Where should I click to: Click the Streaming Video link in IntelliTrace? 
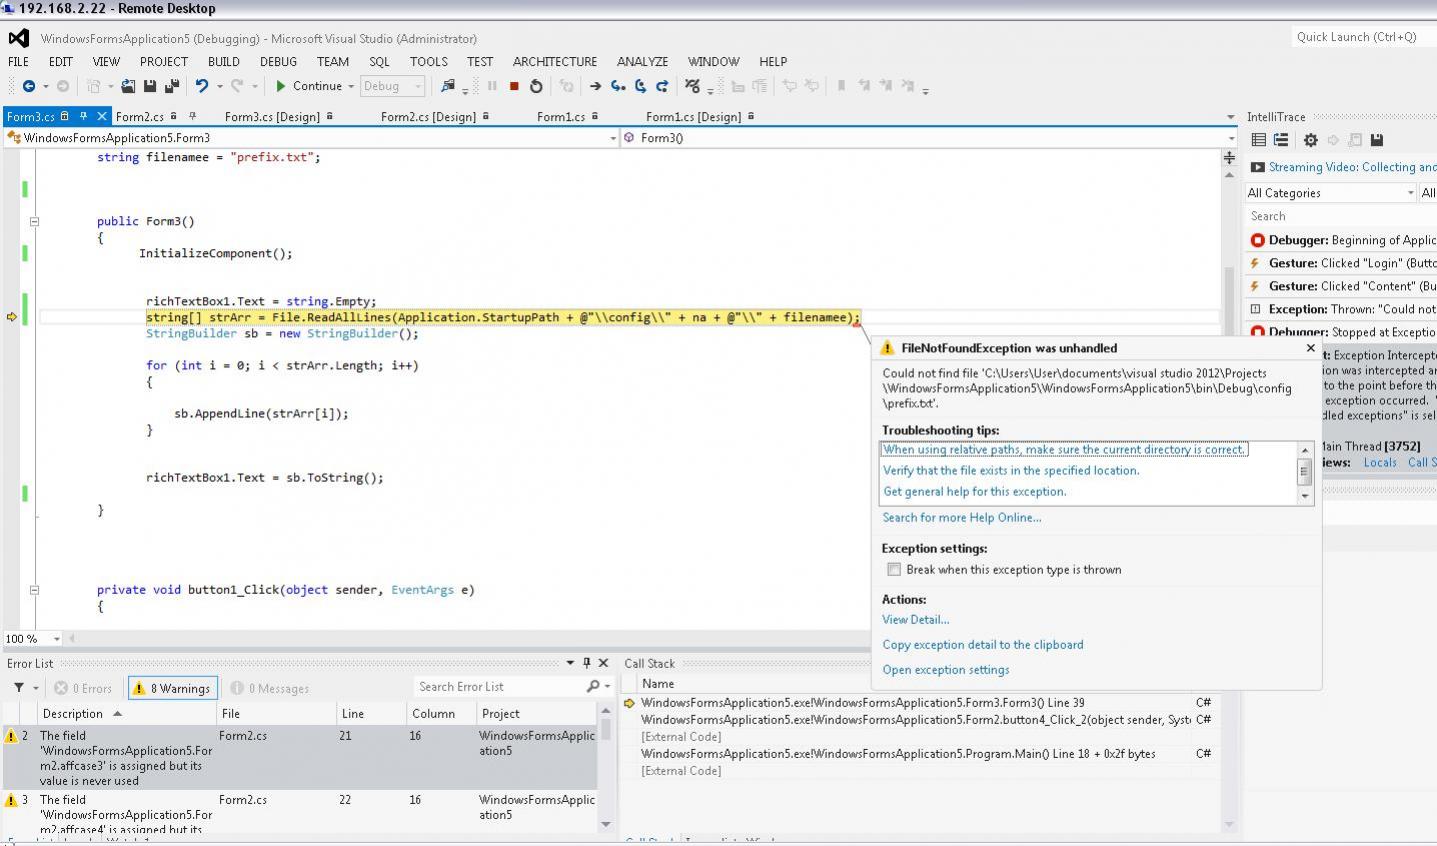pos(1352,167)
